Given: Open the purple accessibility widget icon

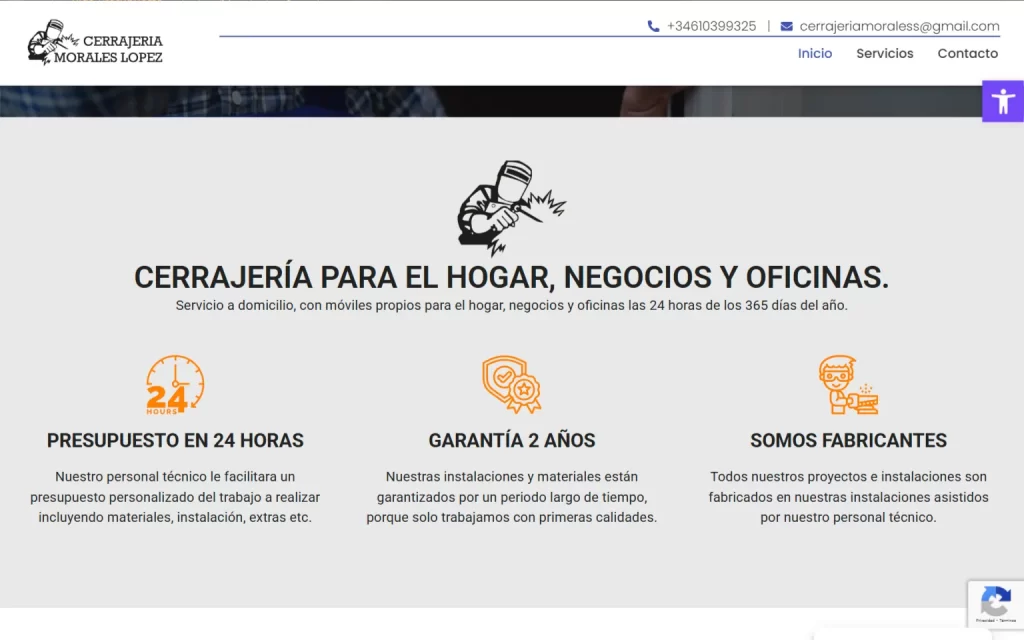Looking at the screenshot, I should point(1002,101).
